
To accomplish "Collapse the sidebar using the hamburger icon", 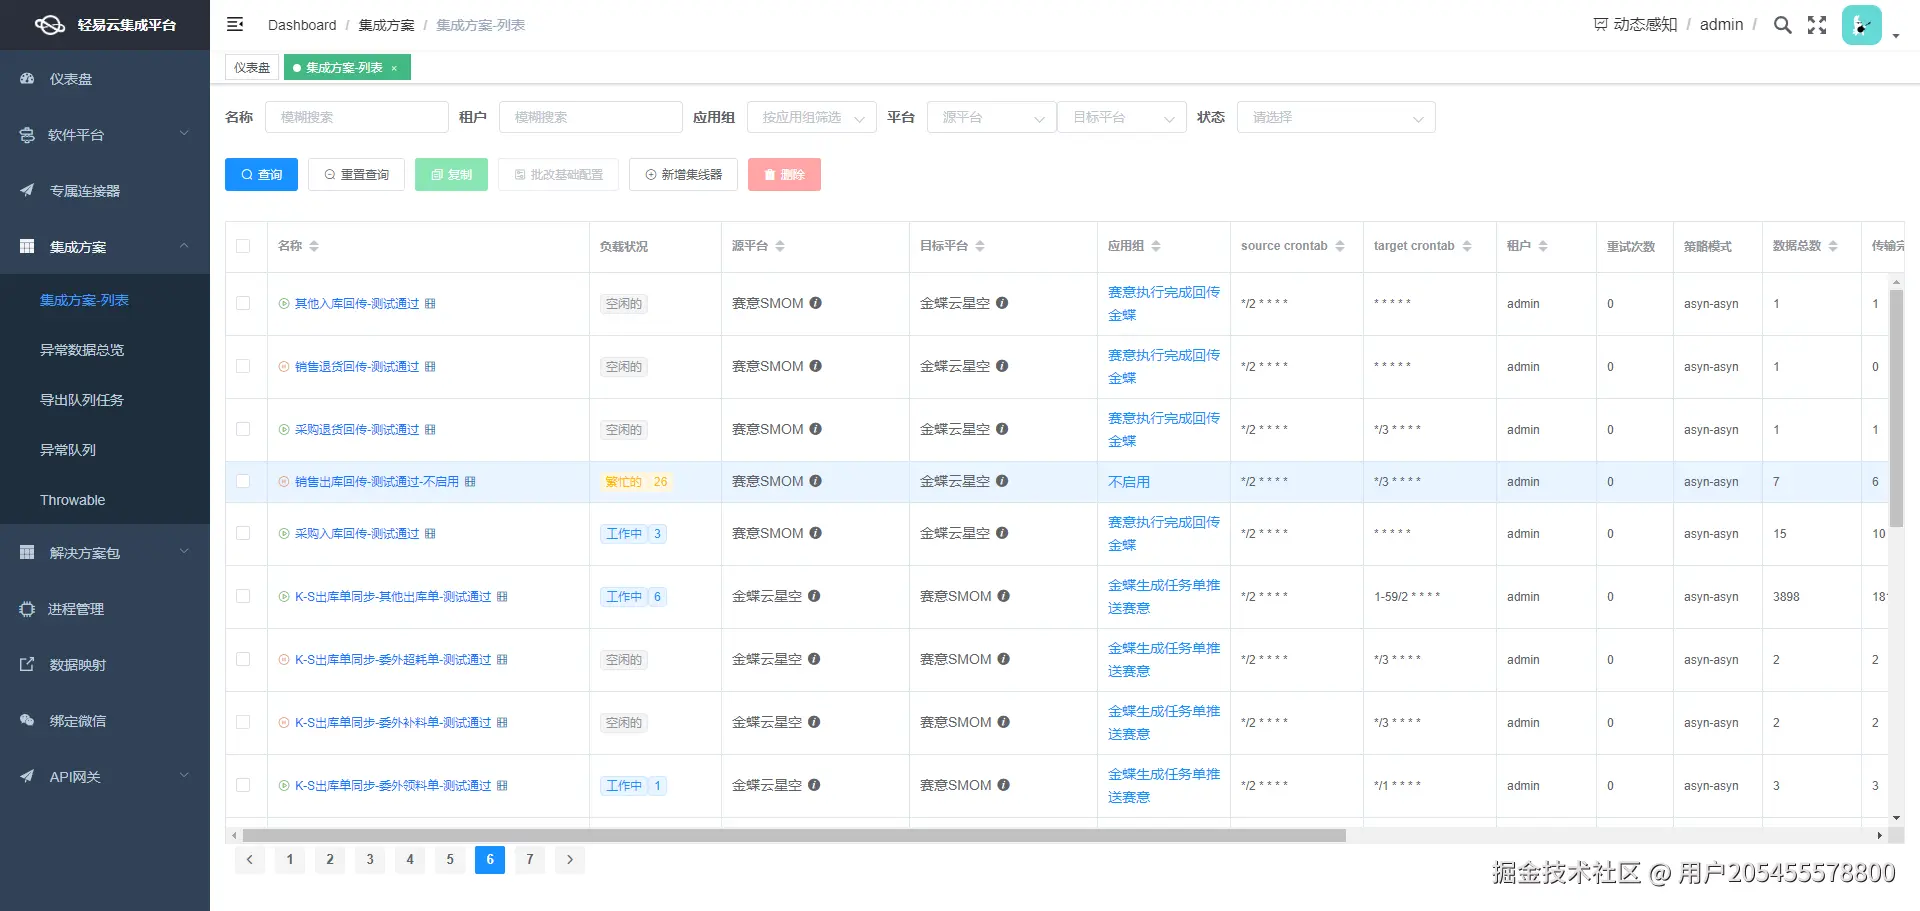I will pyautogui.click(x=234, y=24).
